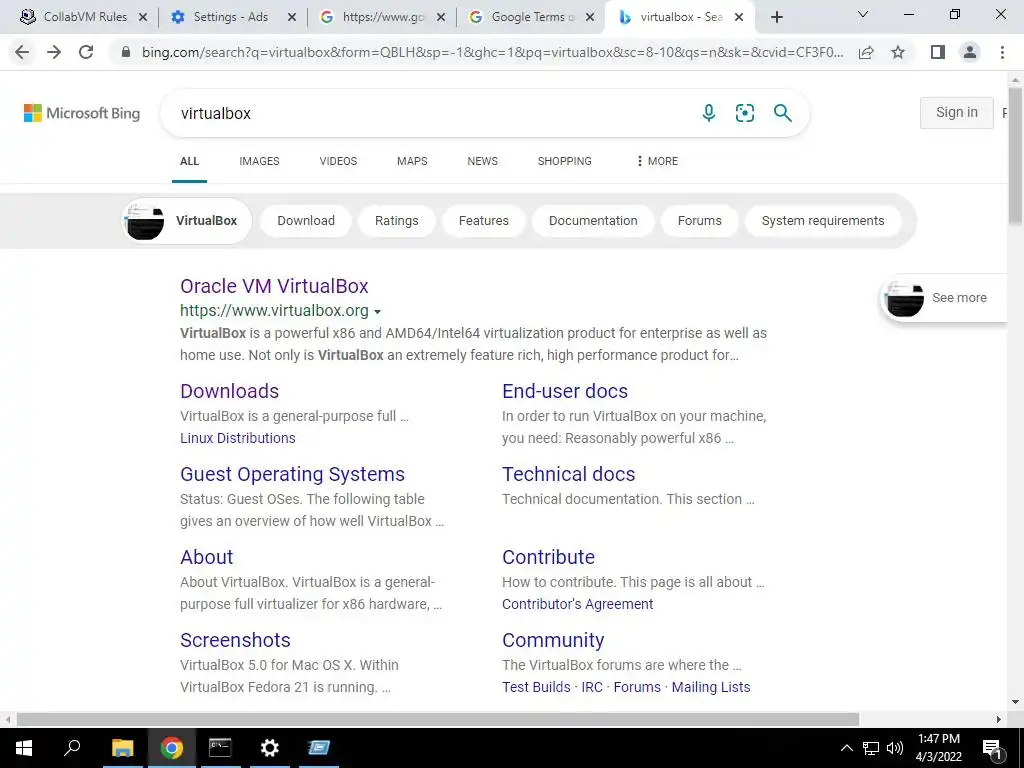1024x768 pixels.
Task: Submit search with the magnifier icon
Action: [x=782, y=113]
